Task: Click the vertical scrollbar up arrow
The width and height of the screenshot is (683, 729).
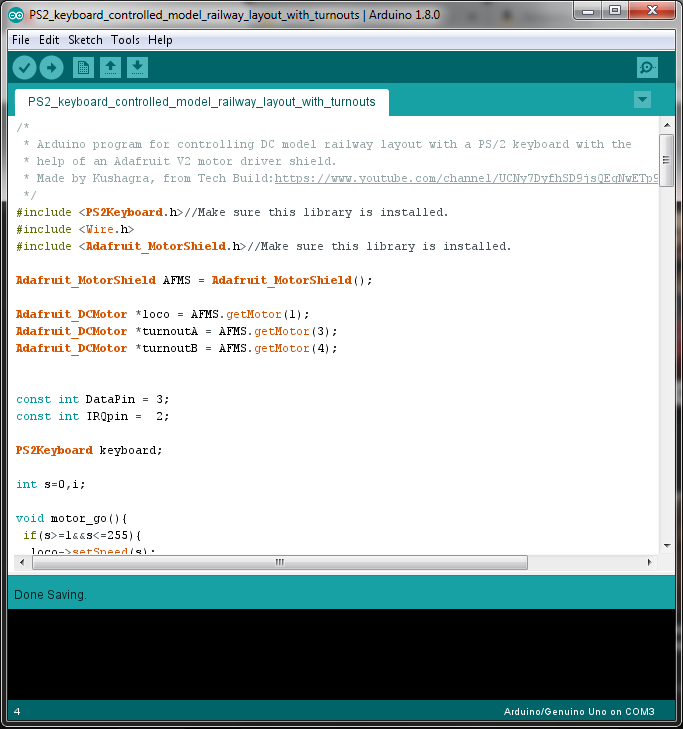Action: click(667, 125)
